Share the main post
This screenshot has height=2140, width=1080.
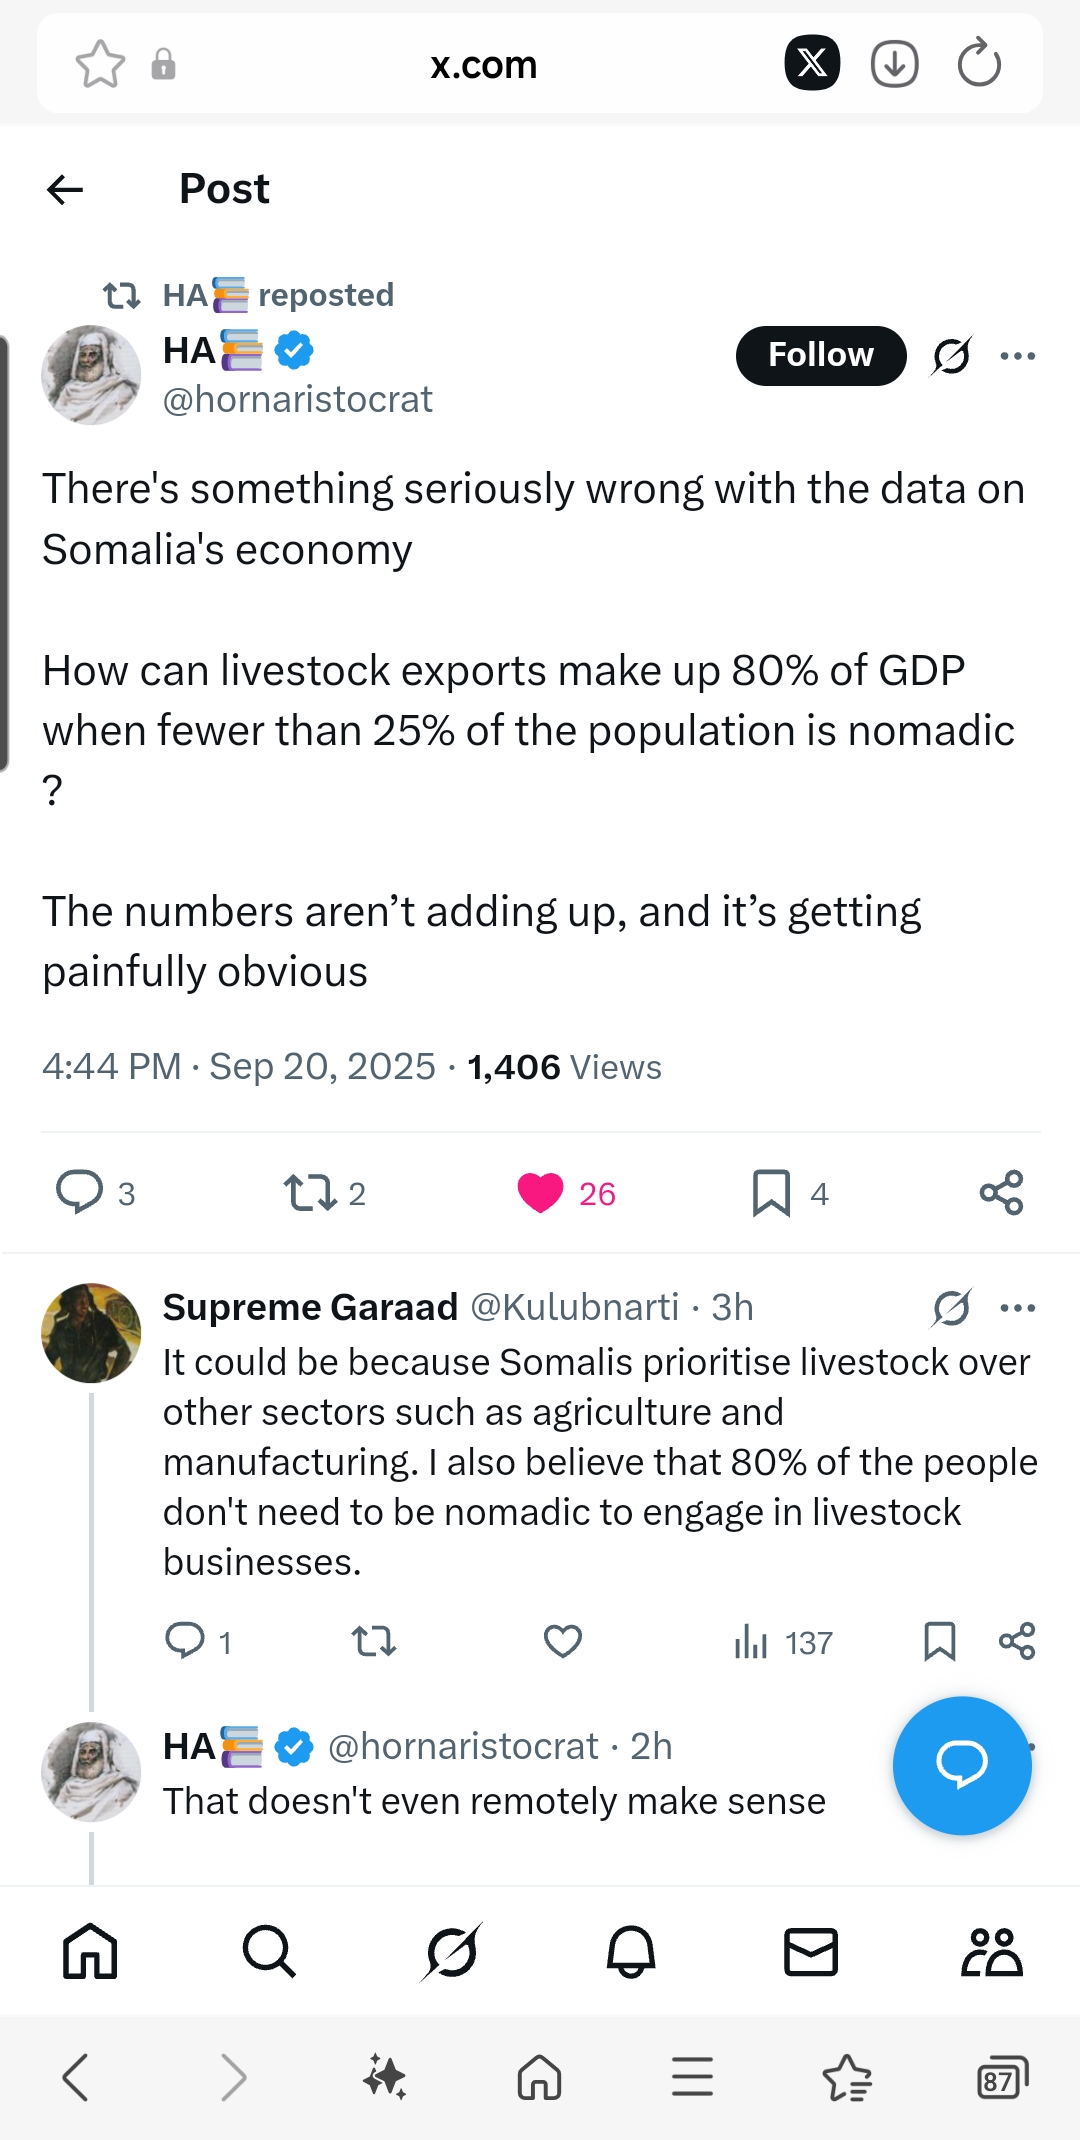(x=1001, y=1193)
